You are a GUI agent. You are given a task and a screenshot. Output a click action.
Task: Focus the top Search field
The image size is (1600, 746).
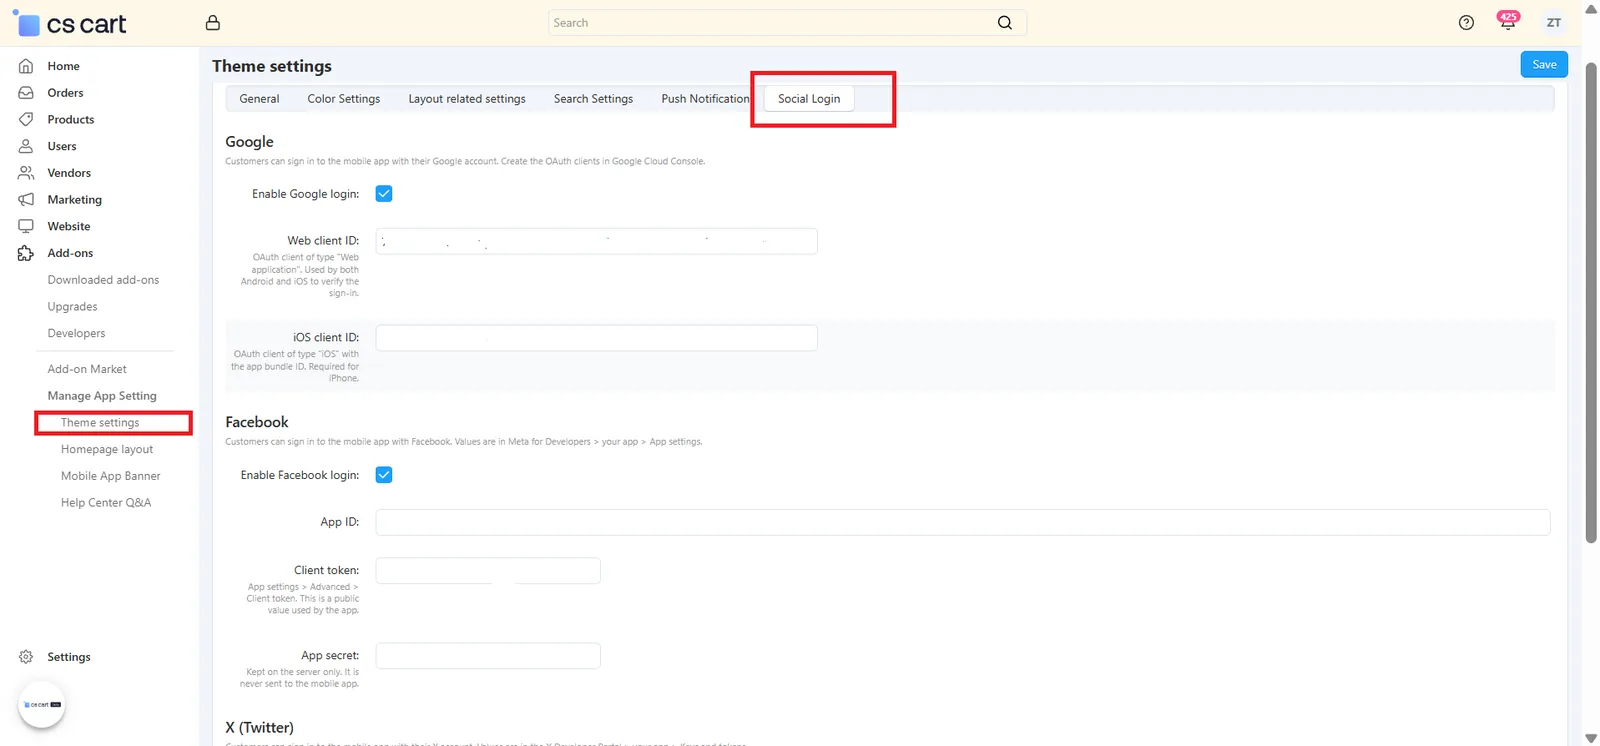[x=787, y=23]
